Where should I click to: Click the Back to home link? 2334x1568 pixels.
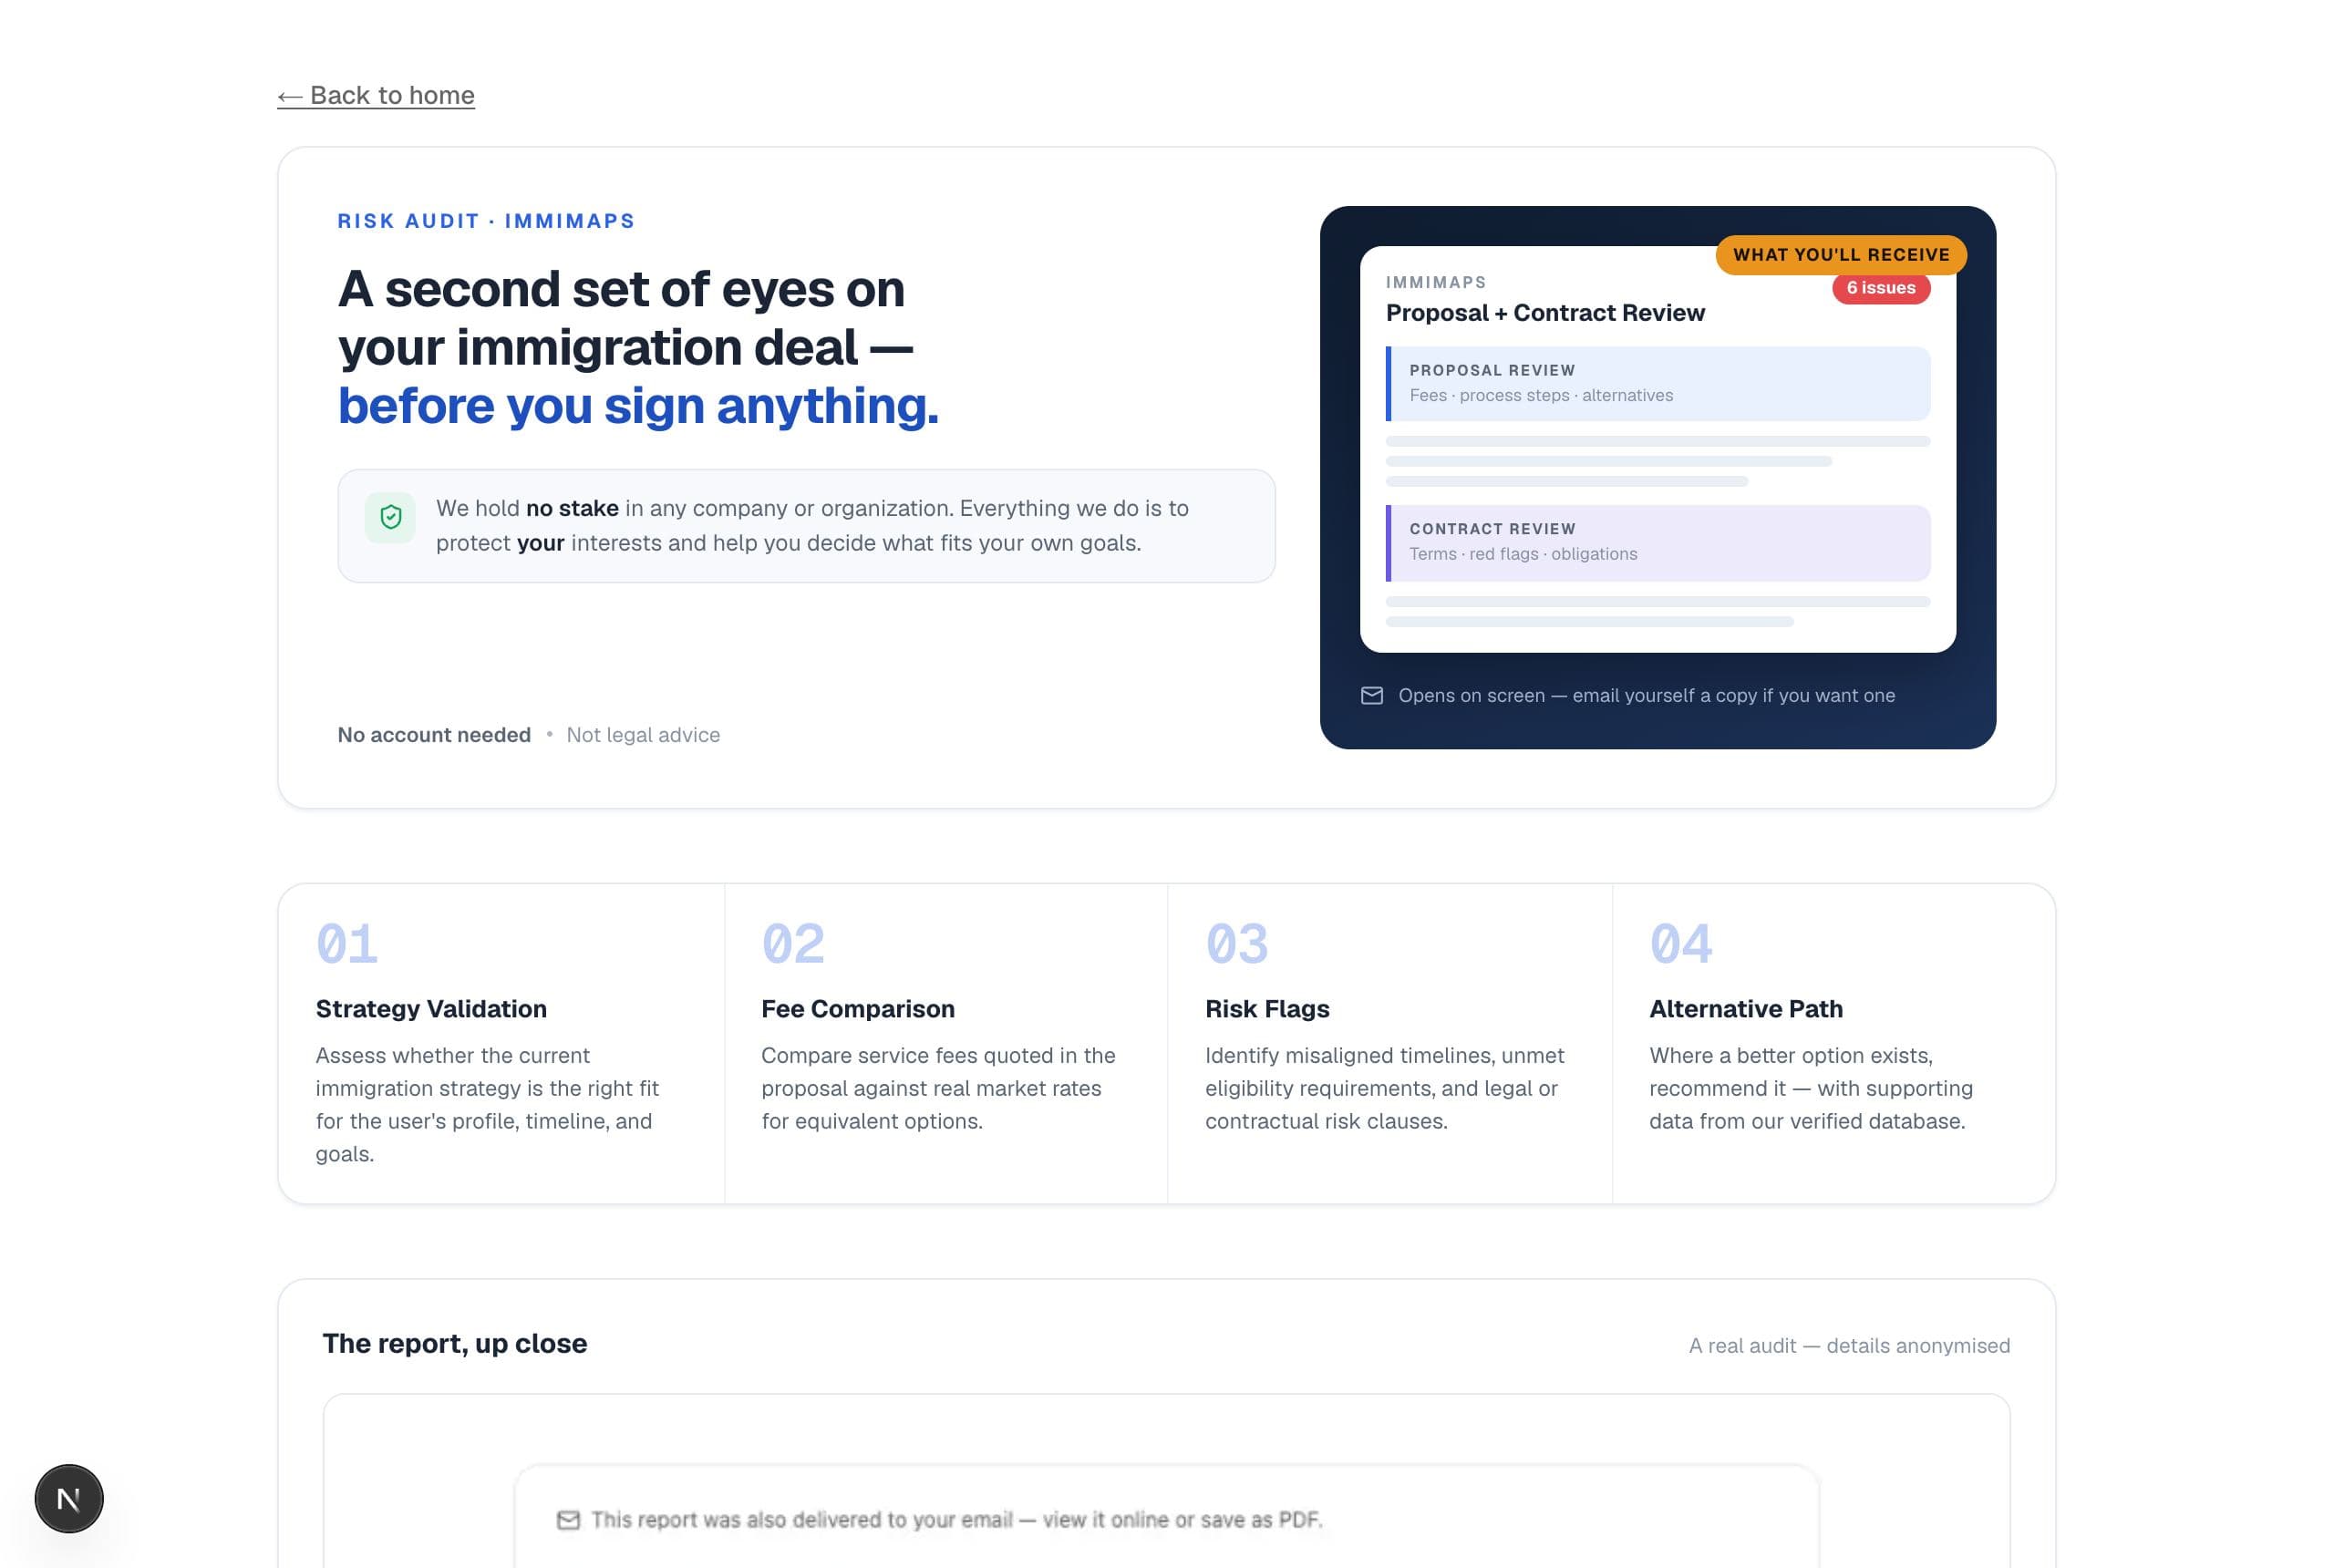(376, 95)
